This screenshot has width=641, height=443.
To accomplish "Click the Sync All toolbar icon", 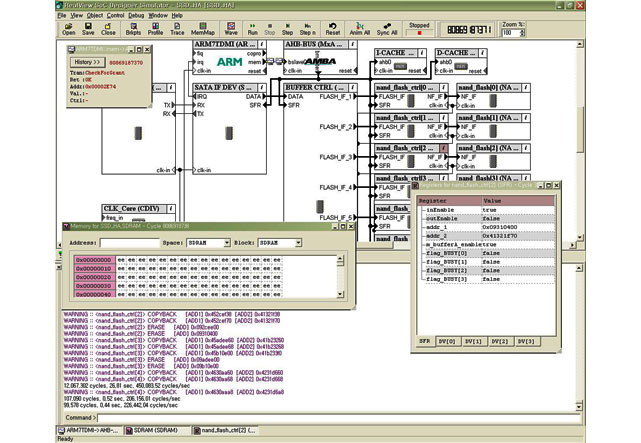I will coord(387,27).
